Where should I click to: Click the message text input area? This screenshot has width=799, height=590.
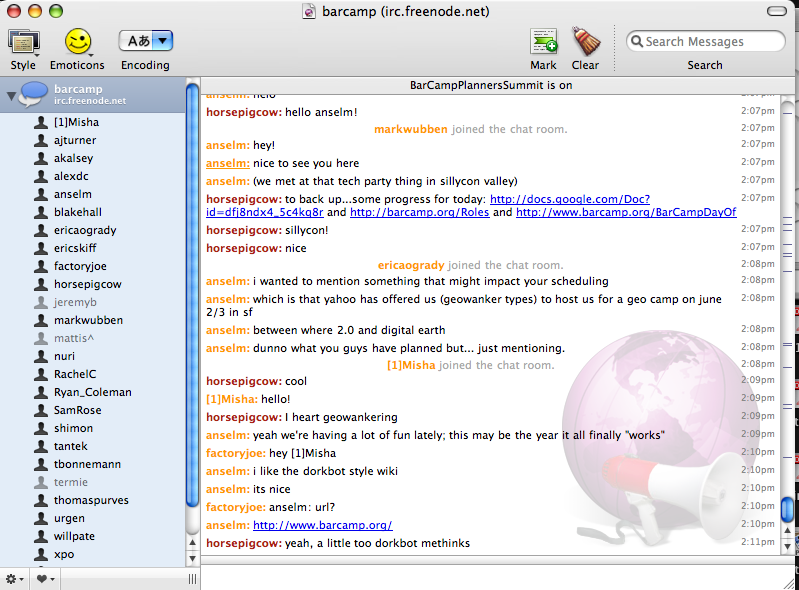tap(492, 578)
